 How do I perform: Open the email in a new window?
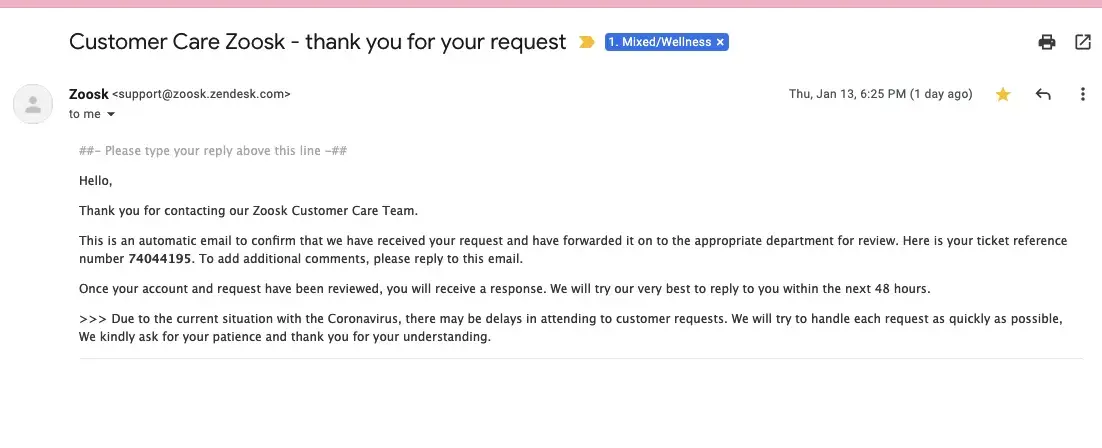tap(1082, 42)
